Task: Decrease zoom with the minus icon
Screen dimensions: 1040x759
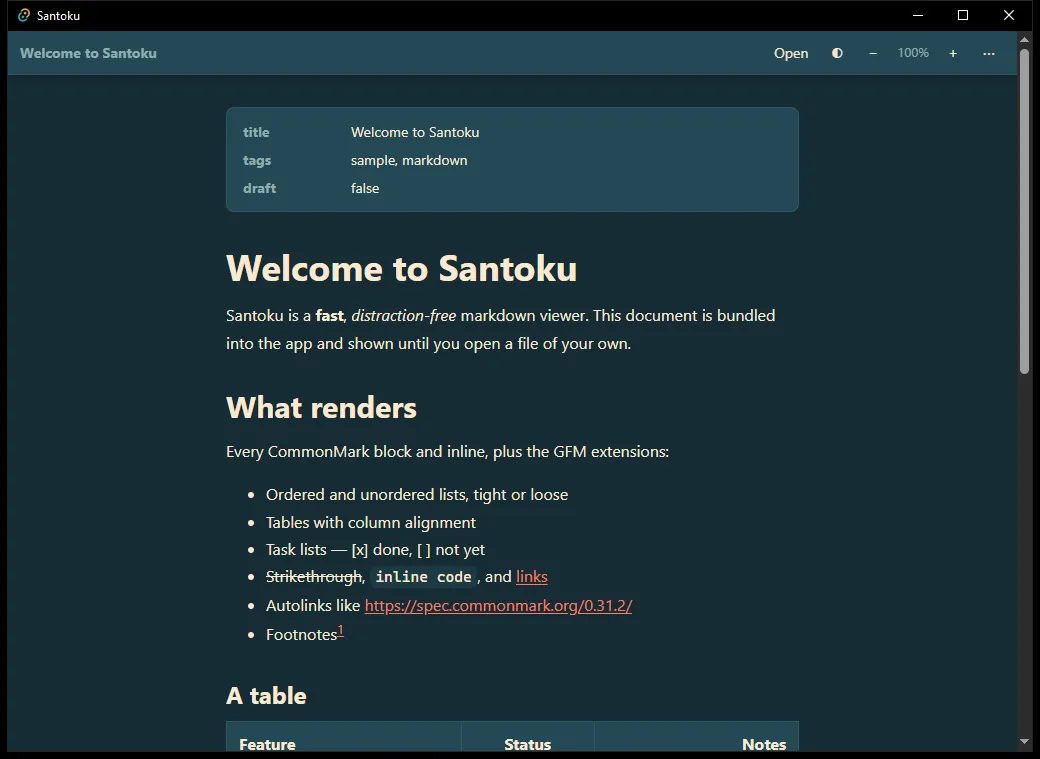Action: click(873, 53)
